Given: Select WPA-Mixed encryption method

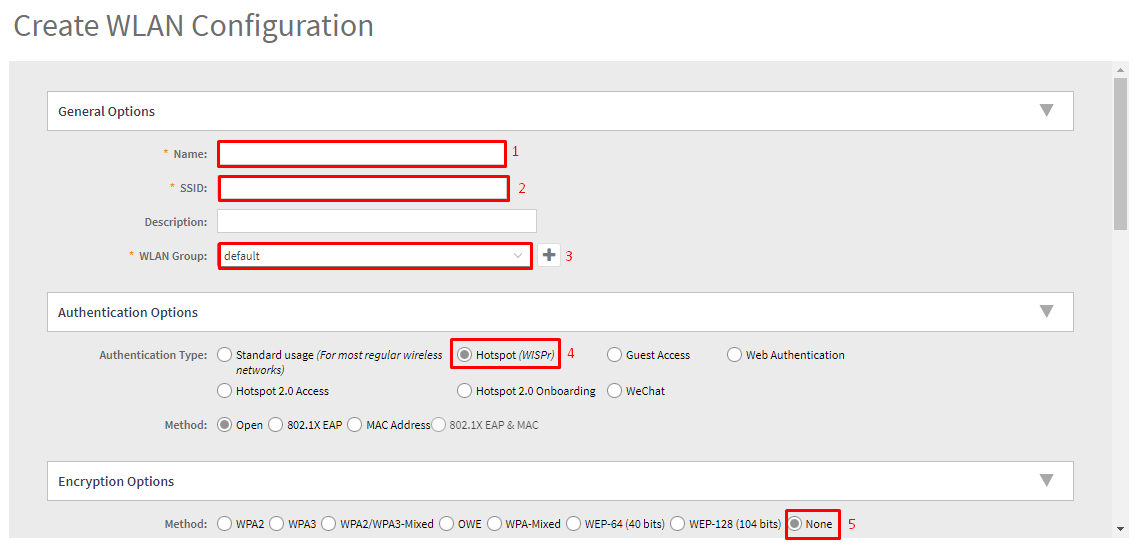Looking at the screenshot, I should [x=495, y=523].
